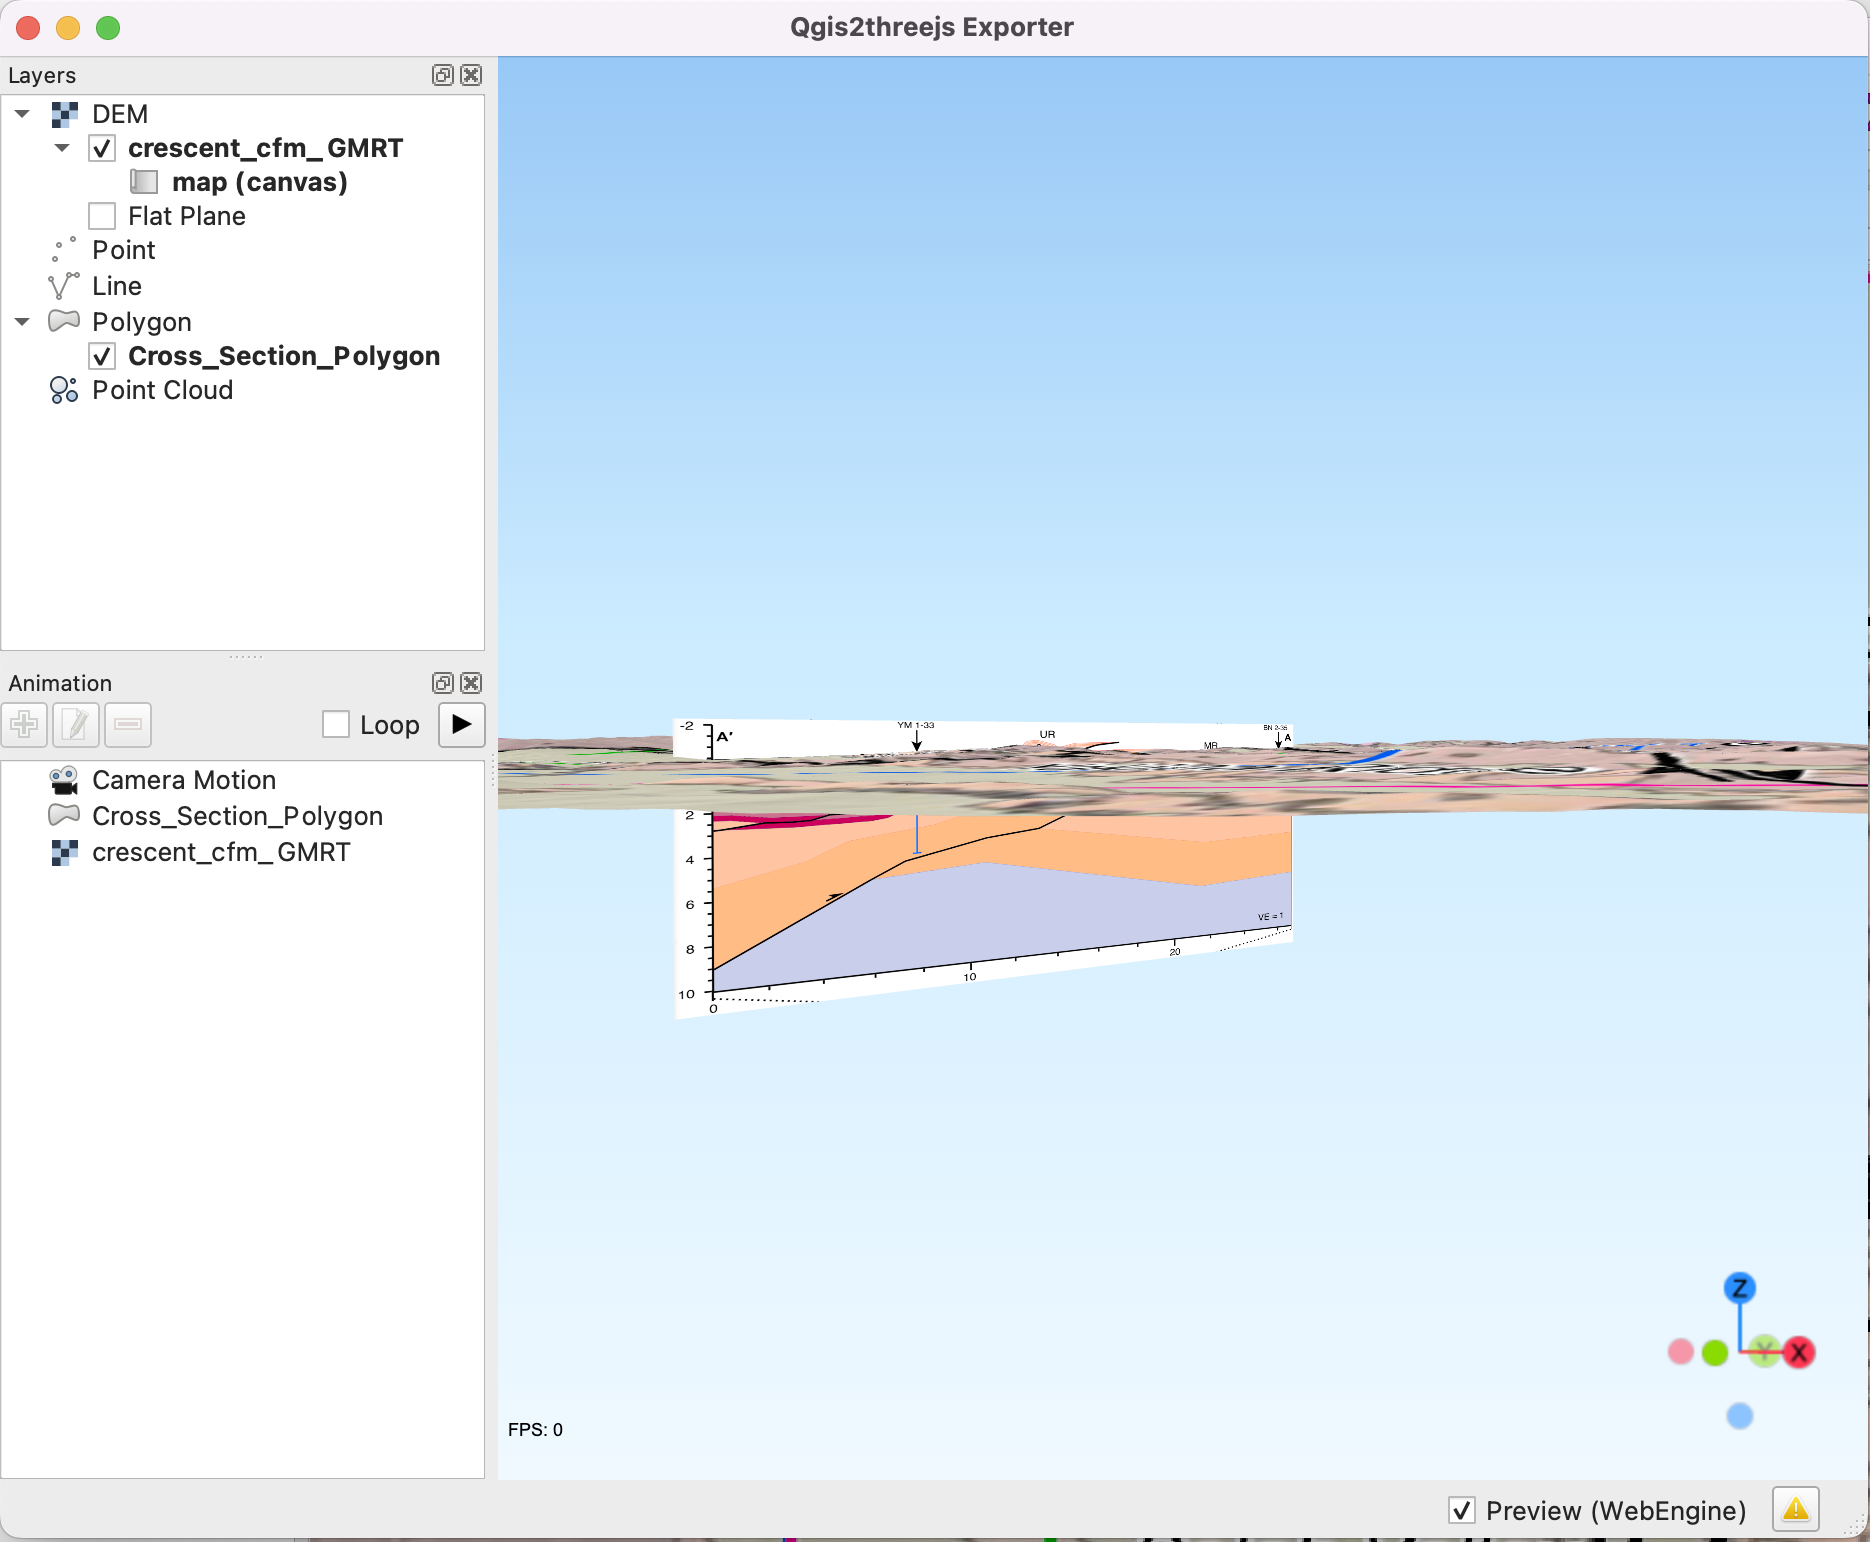Viewport: 1870px width, 1542px height.
Task: Click the Add keyframe plus icon
Action: pos(25,725)
